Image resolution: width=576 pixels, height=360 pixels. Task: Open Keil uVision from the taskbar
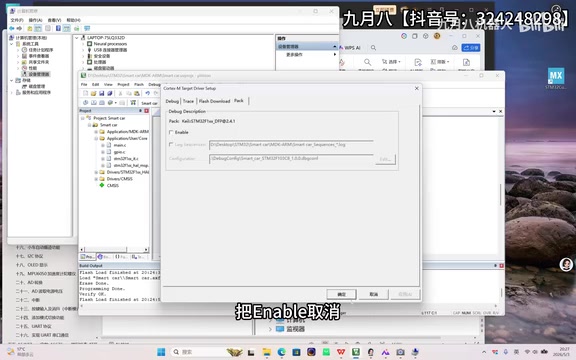coord(356,352)
